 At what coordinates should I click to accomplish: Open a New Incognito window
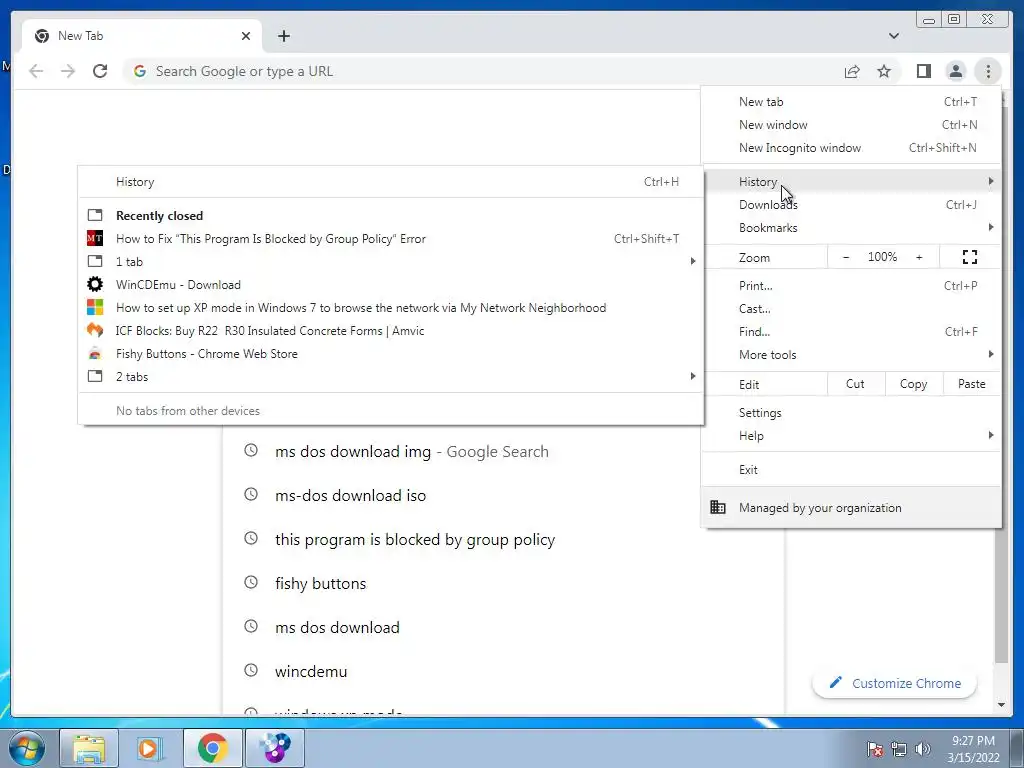pos(851,148)
